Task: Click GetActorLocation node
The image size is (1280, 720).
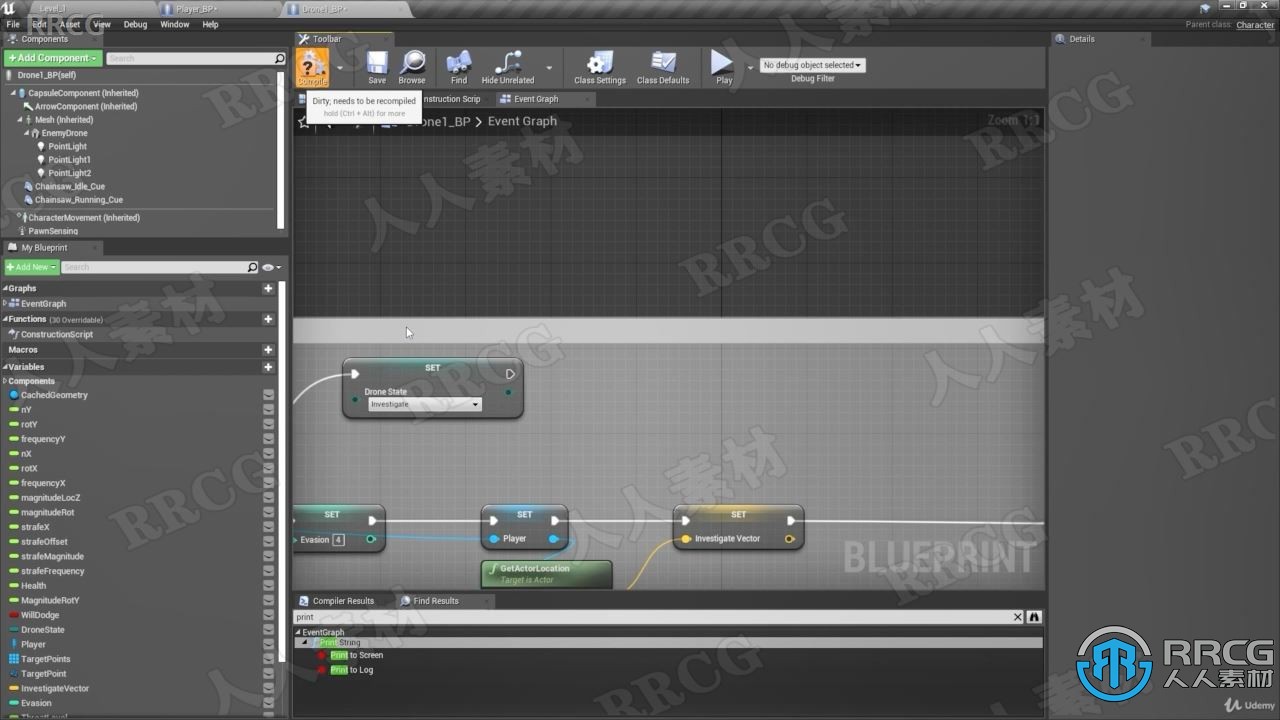Action: click(546, 573)
